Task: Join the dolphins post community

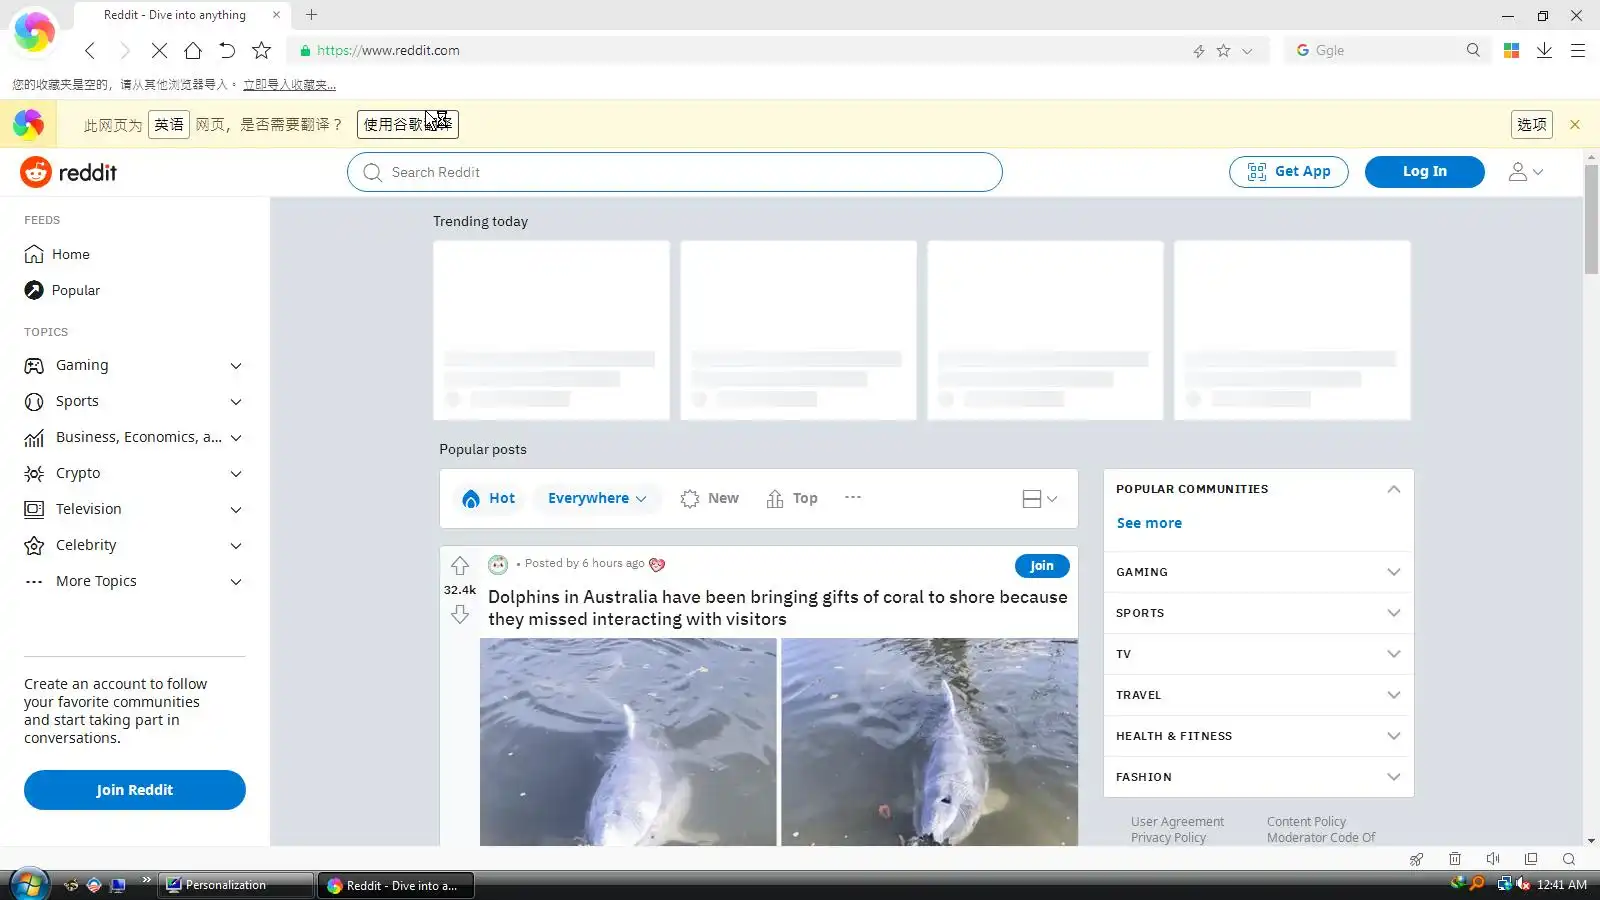Action: (x=1042, y=566)
